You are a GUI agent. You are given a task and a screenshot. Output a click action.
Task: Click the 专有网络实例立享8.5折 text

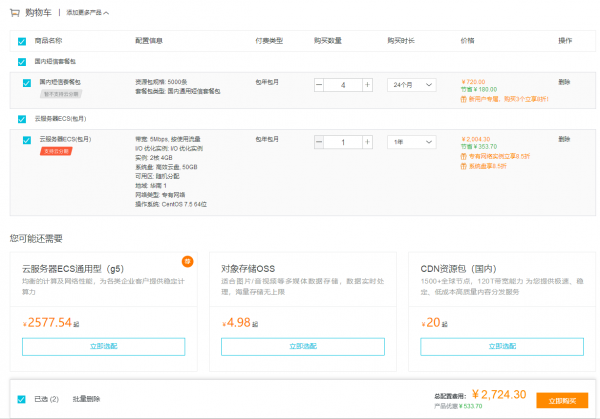pyautogui.click(x=499, y=156)
